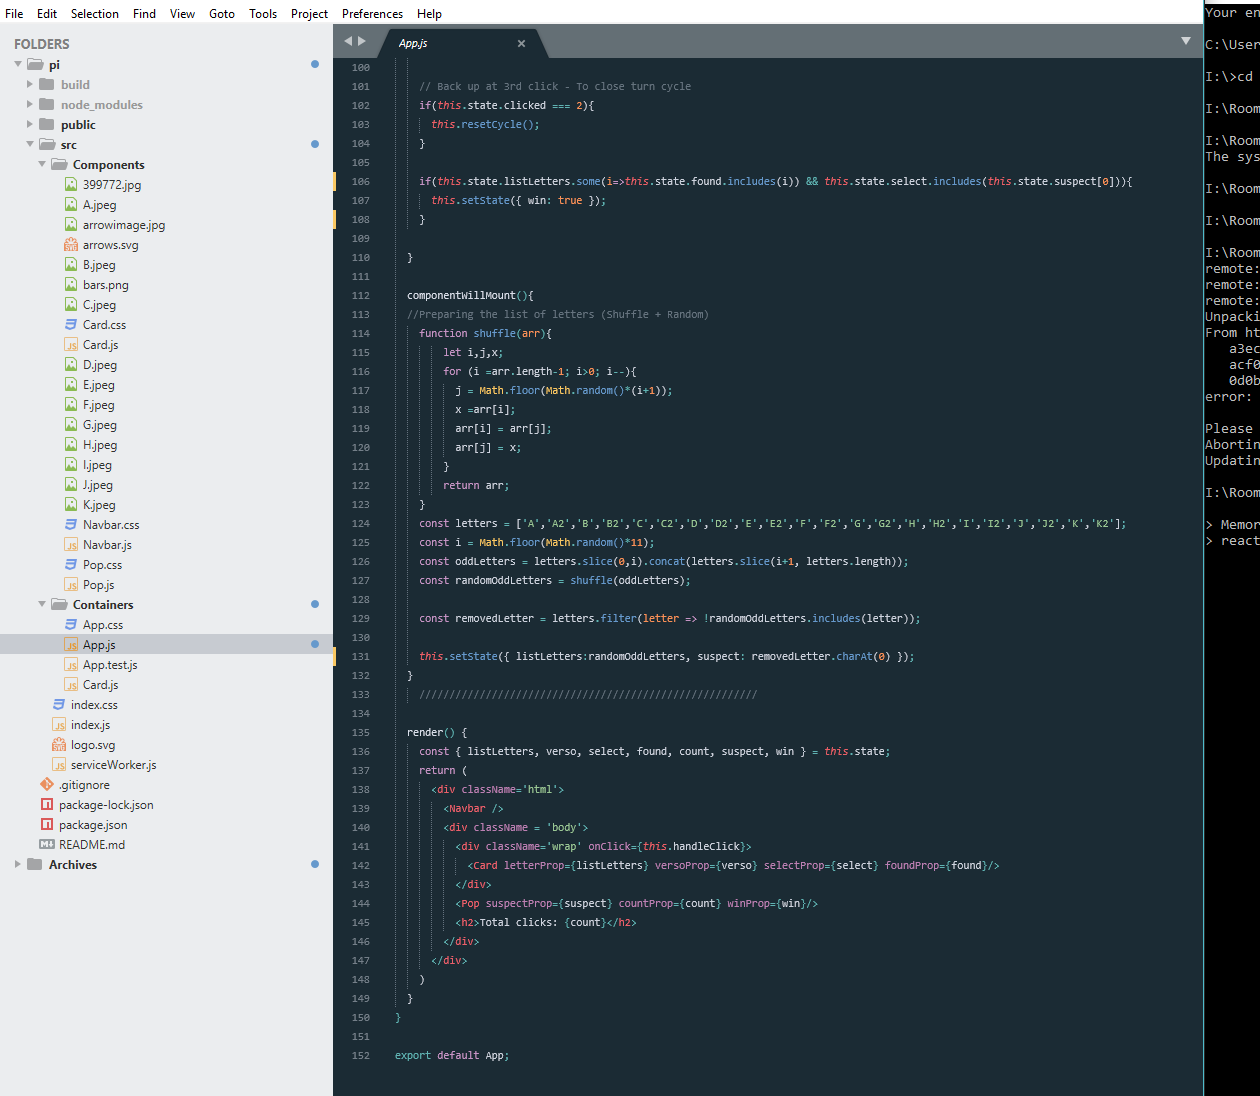Go to next tab using right arrow

point(362,41)
